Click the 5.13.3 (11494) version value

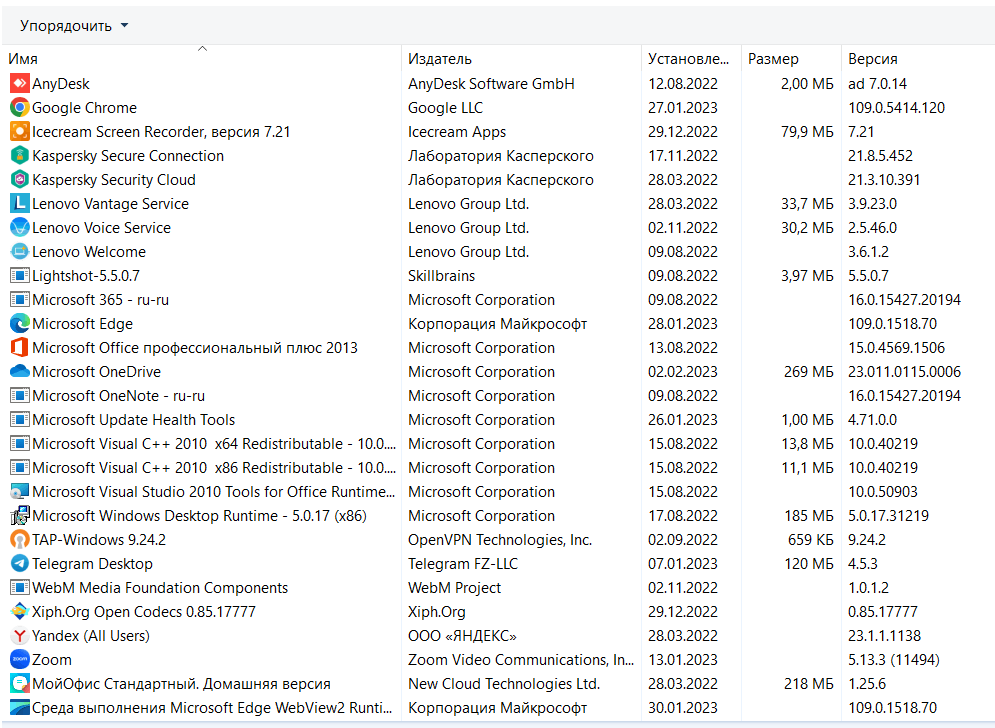(893, 660)
